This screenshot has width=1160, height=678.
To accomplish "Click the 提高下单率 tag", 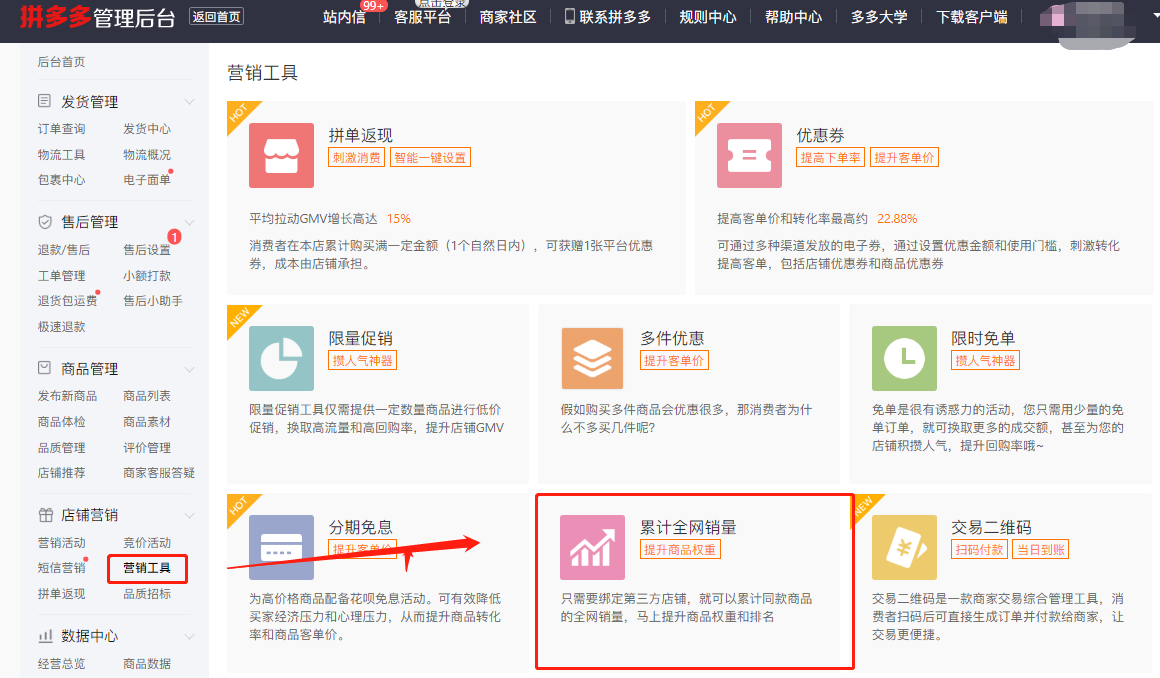I will (x=830, y=158).
